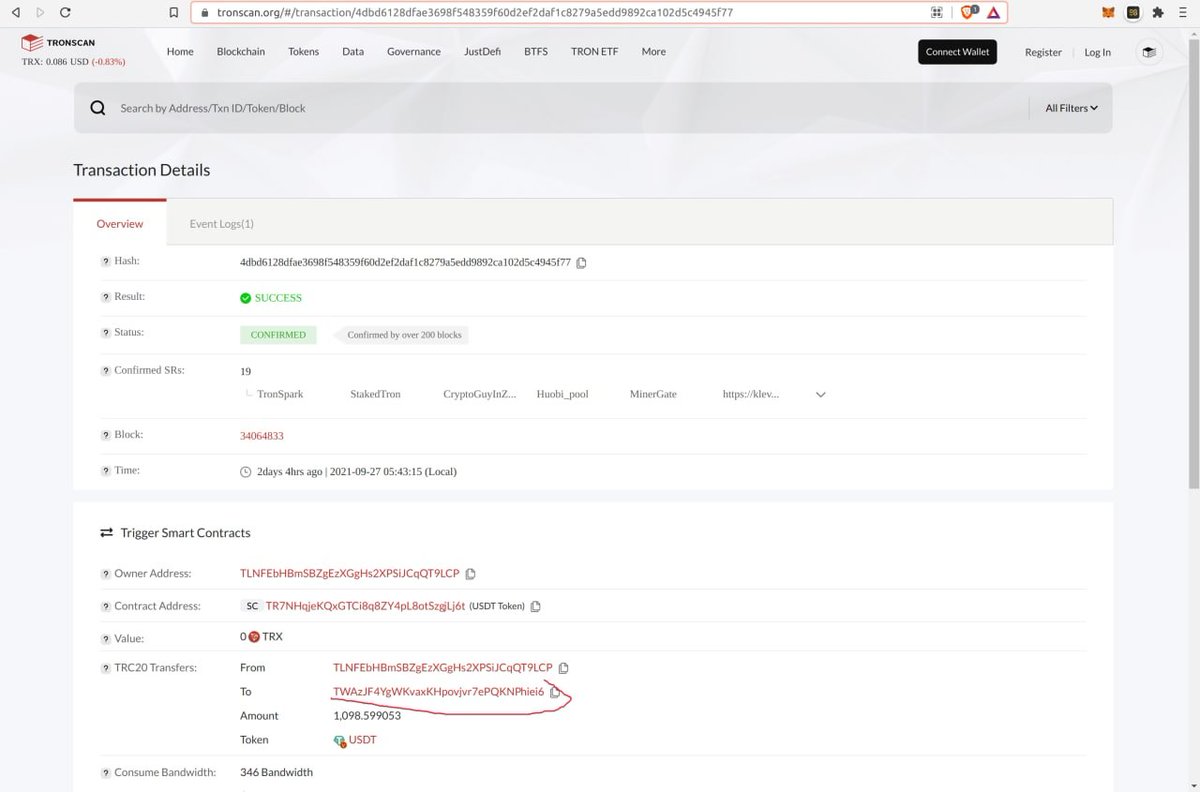This screenshot has width=1200, height=792.
Task: Click help icon next to Block
Action: pos(105,435)
